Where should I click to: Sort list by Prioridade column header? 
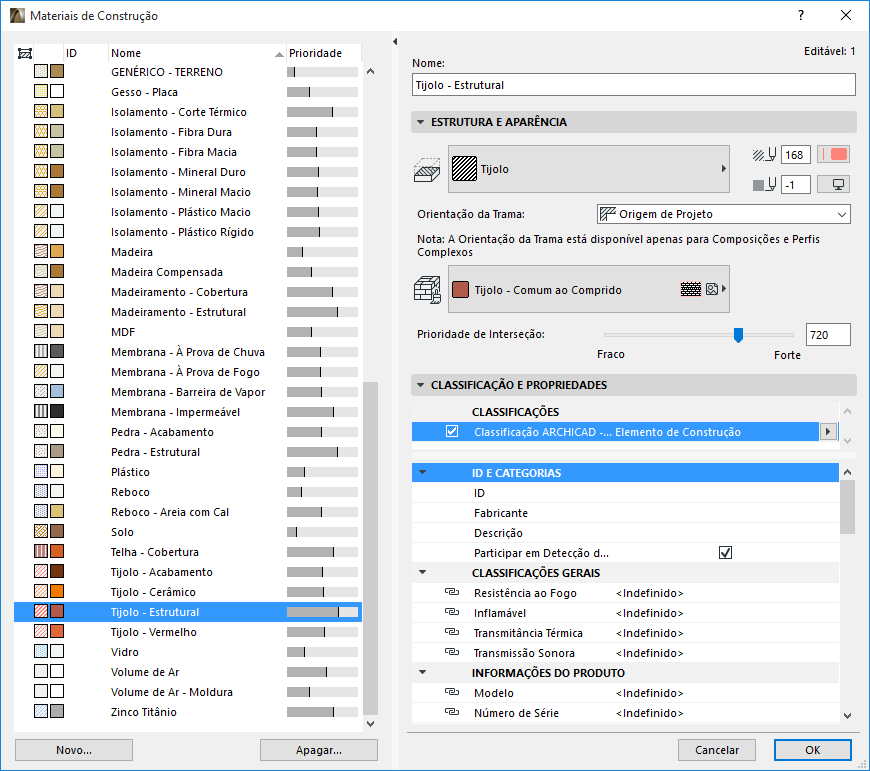coord(323,53)
